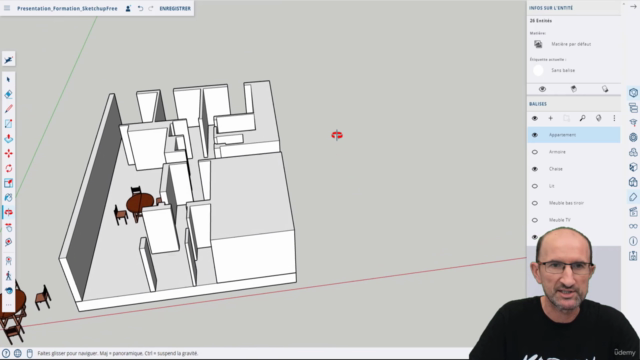Image resolution: width=640 pixels, height=360 pixels.
Task: Select the Pan hand tool
Action: (x=9, y=227)
